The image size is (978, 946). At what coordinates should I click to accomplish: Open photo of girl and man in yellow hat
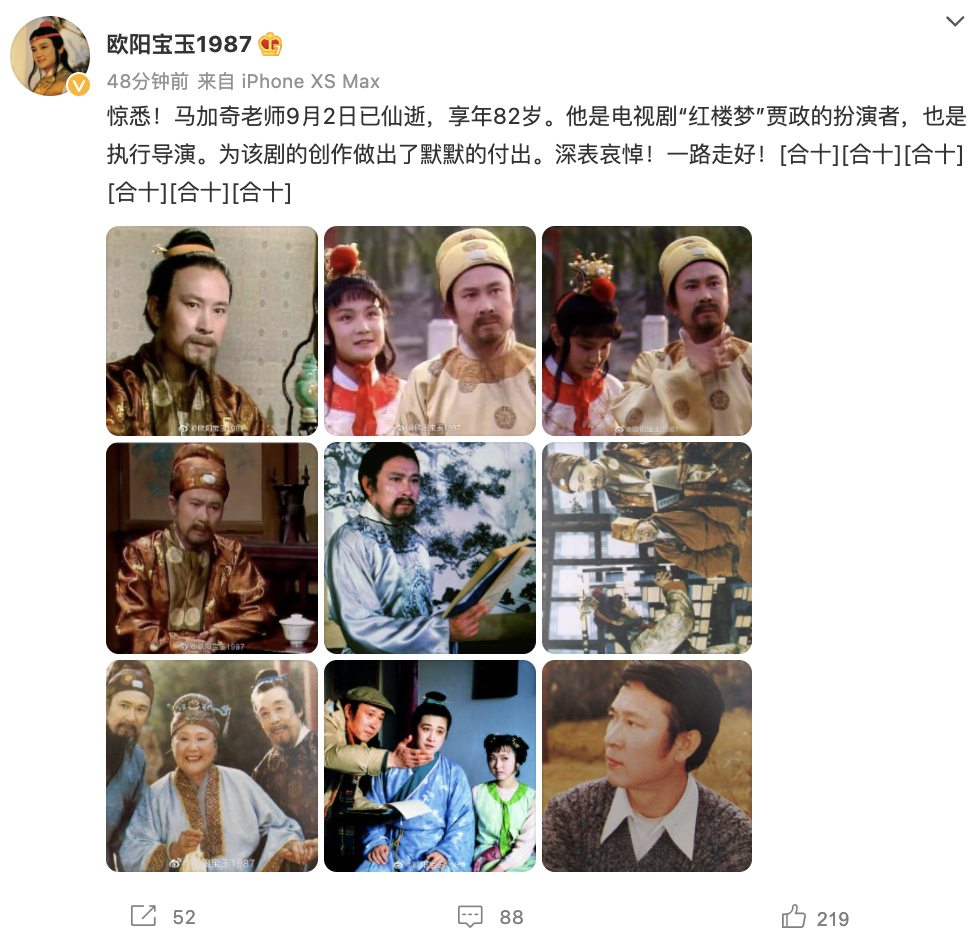[x=430, y=331]
